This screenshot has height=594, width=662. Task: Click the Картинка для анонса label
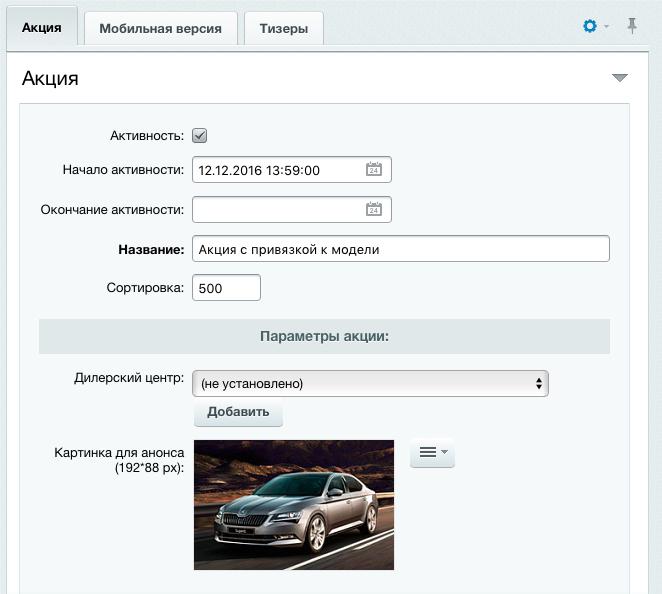(x=119, y=460)
